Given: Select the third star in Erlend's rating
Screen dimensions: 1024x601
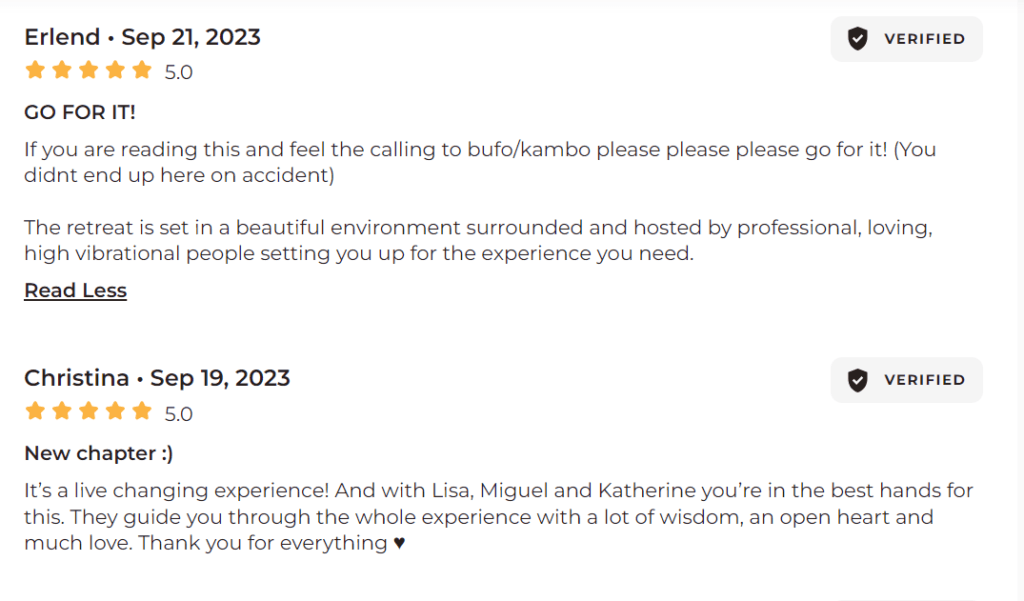Looking at the screenshot, I should 88,71.
